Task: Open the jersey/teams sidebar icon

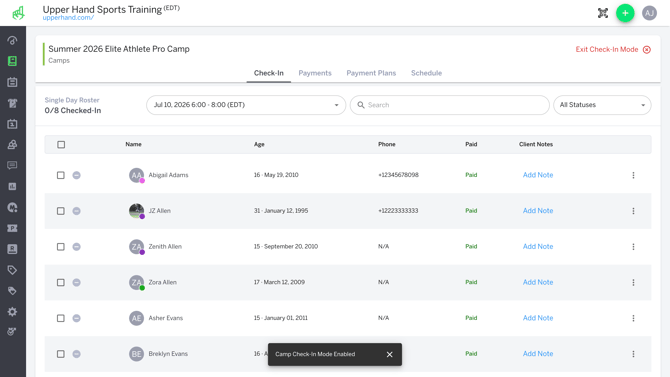Action: [x=12, y=103]
